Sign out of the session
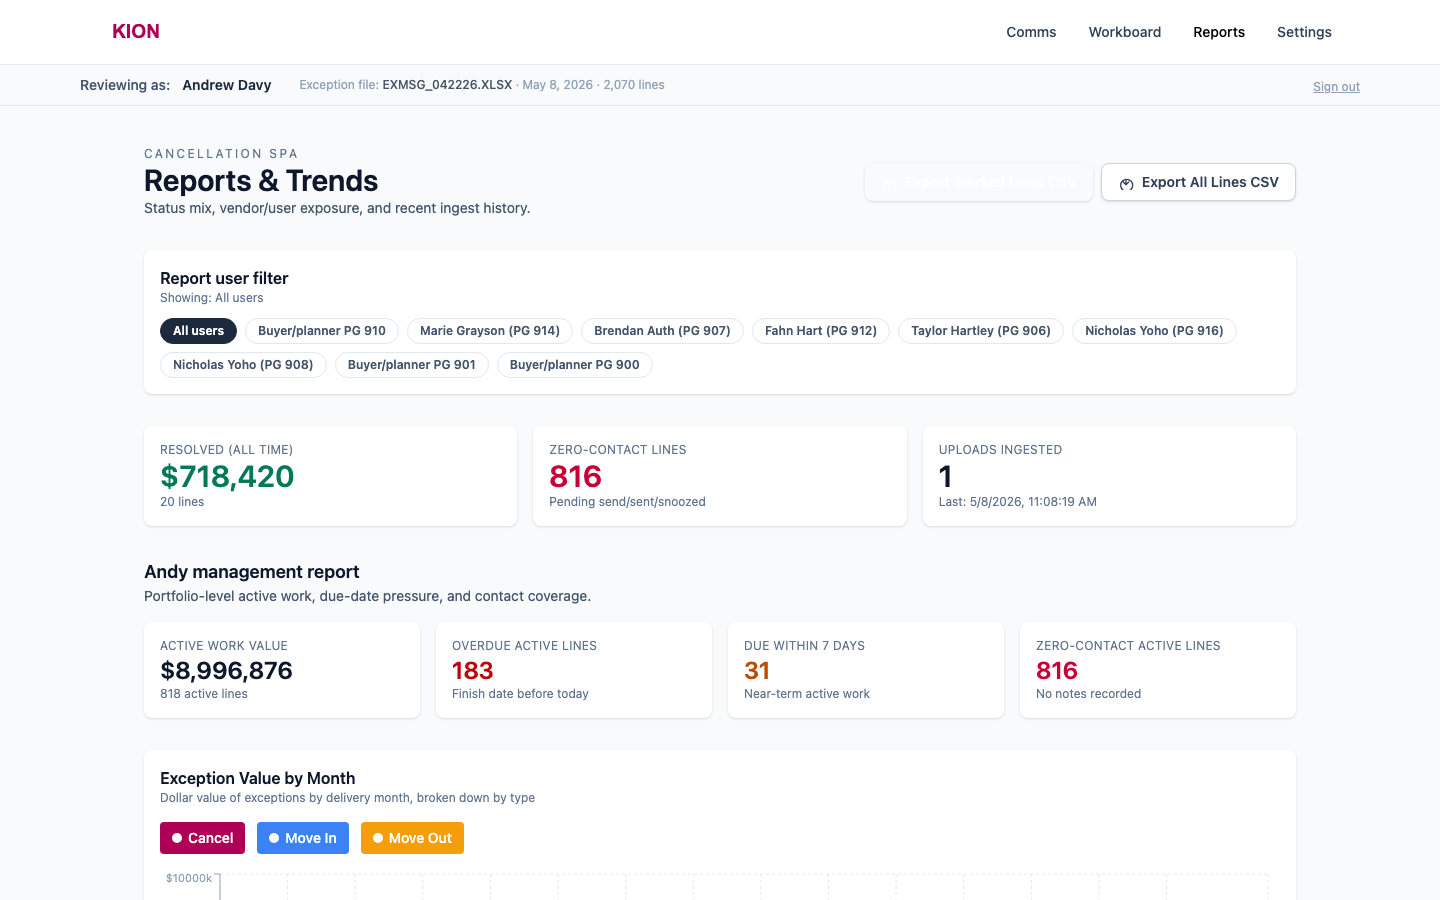This screenshot has width=1440, height=900. [x=1336, y=87]
